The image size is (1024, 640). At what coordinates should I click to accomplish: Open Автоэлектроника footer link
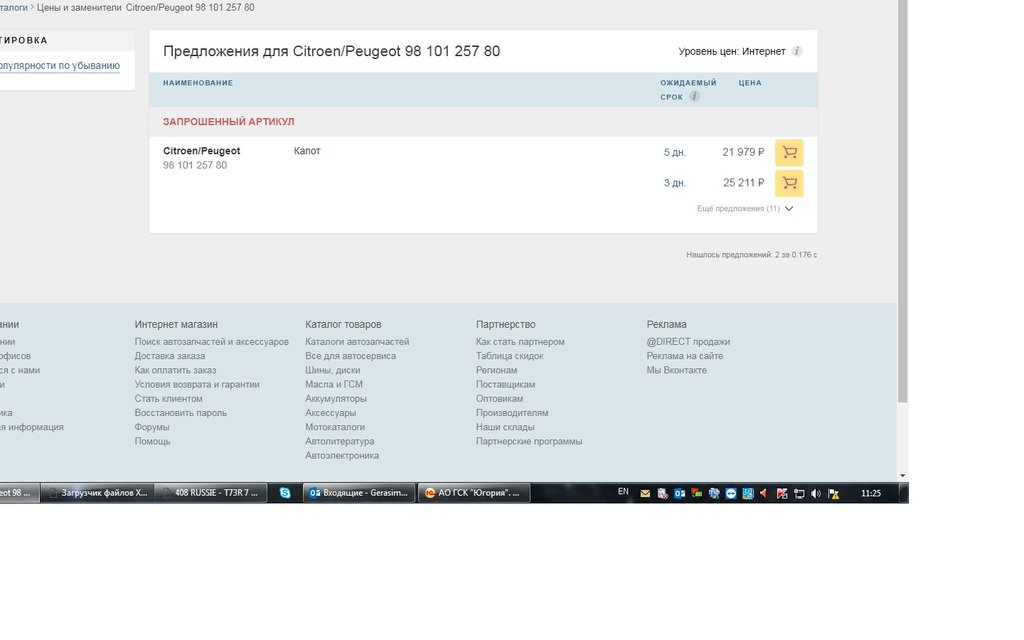pyautogui.click(x=342, y=456)
